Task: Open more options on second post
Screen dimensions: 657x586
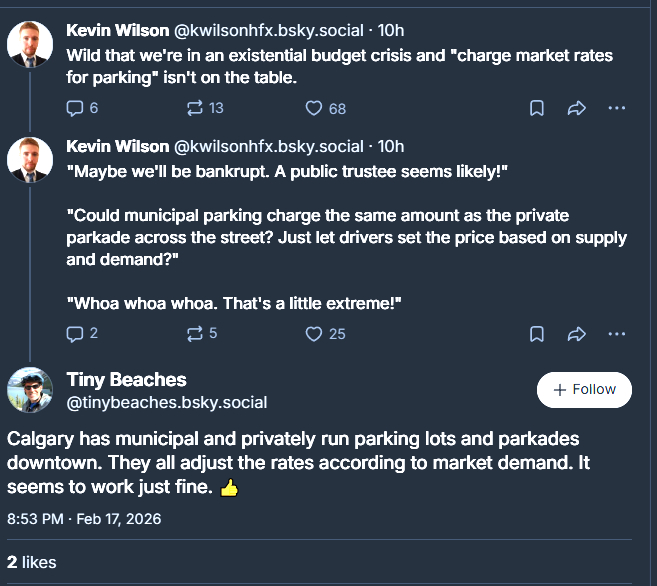Action: point(617,333)
